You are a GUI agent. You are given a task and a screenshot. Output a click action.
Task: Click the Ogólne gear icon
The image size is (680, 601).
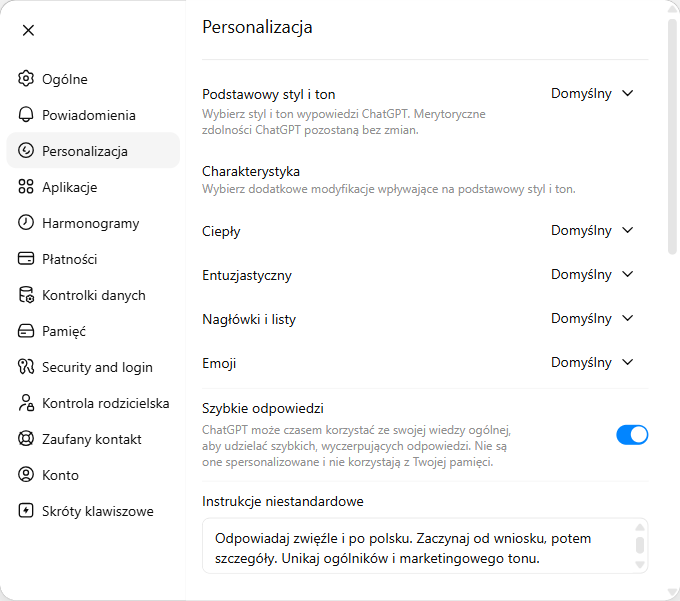pos(26,78)
